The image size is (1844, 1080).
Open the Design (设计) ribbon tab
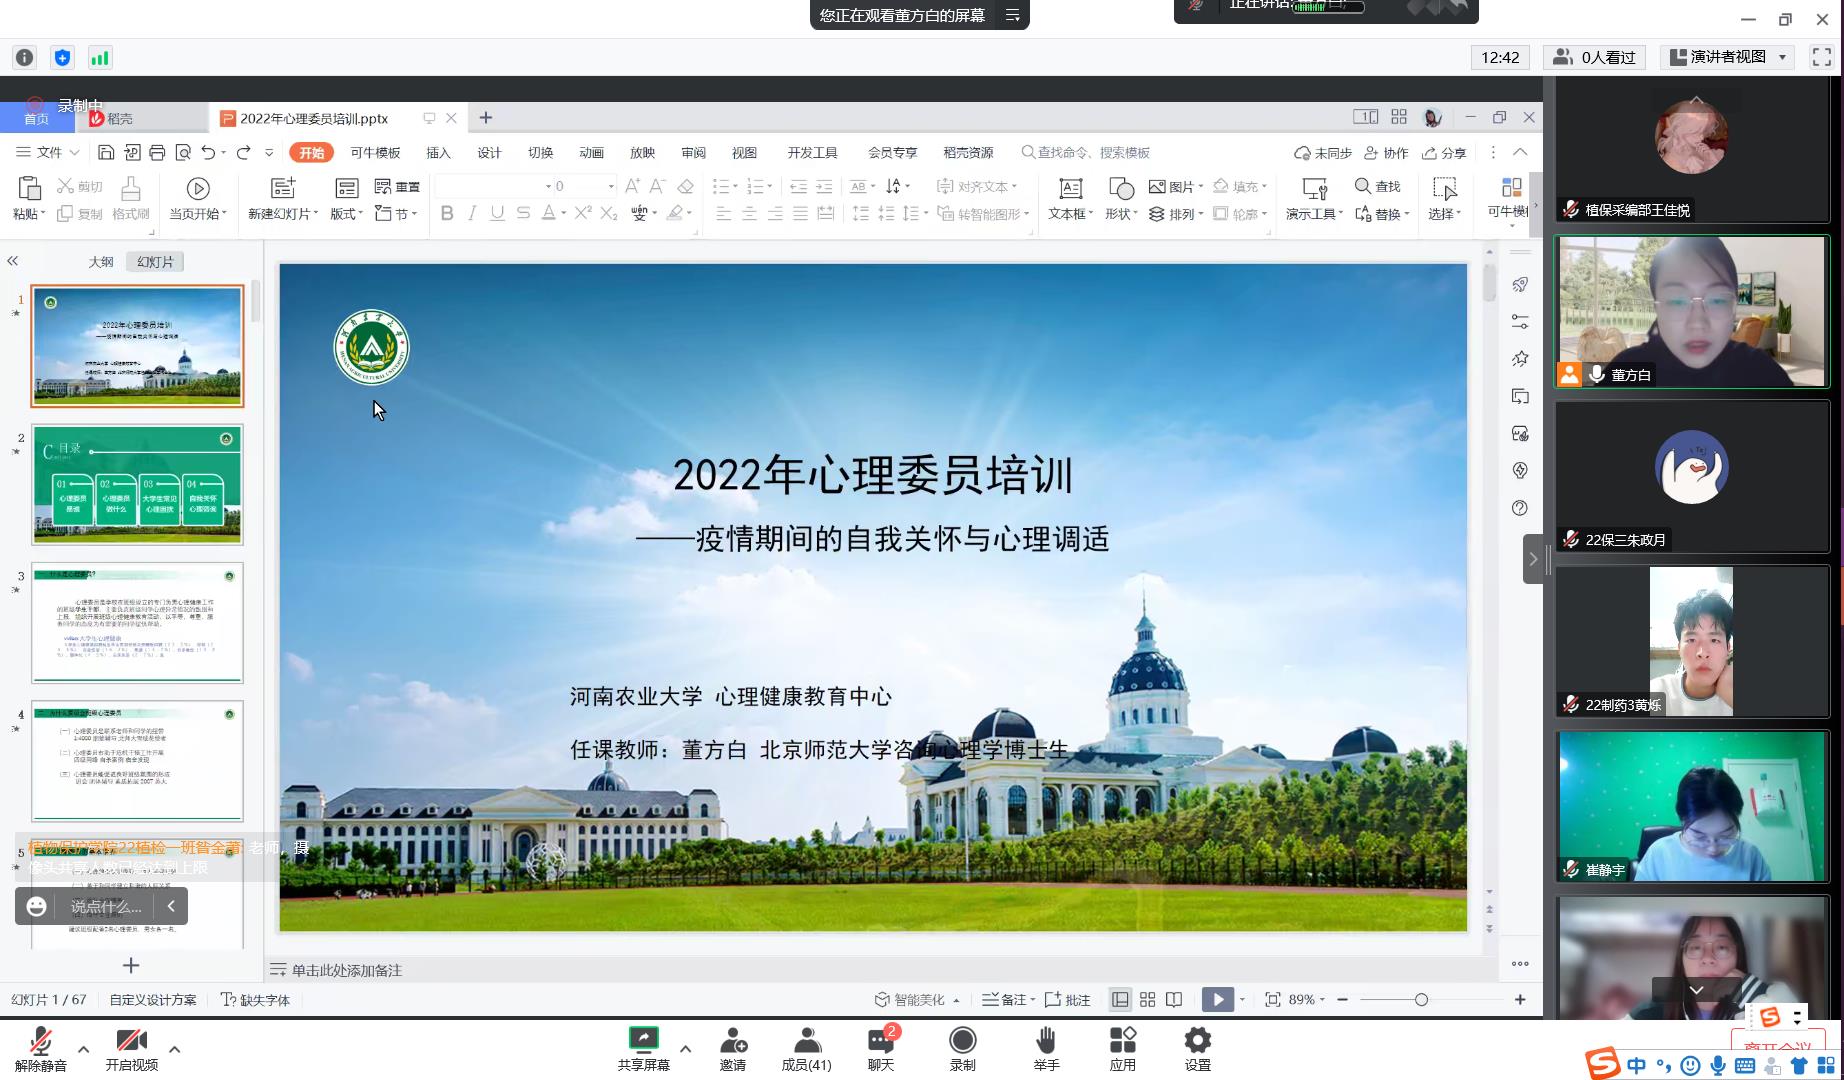(489, 153)
